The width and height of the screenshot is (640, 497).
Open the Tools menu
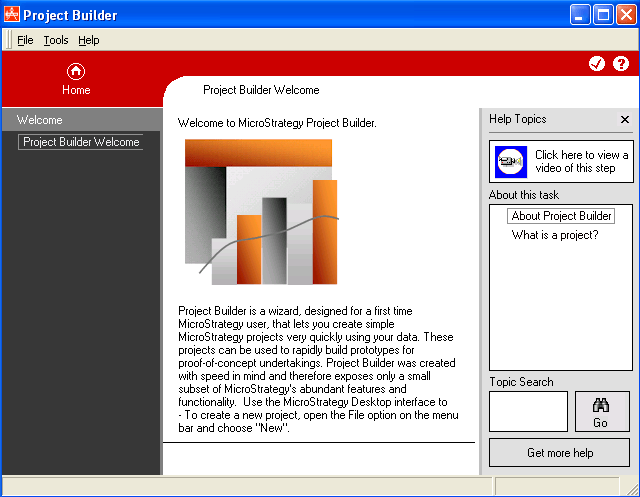point(56,40)
